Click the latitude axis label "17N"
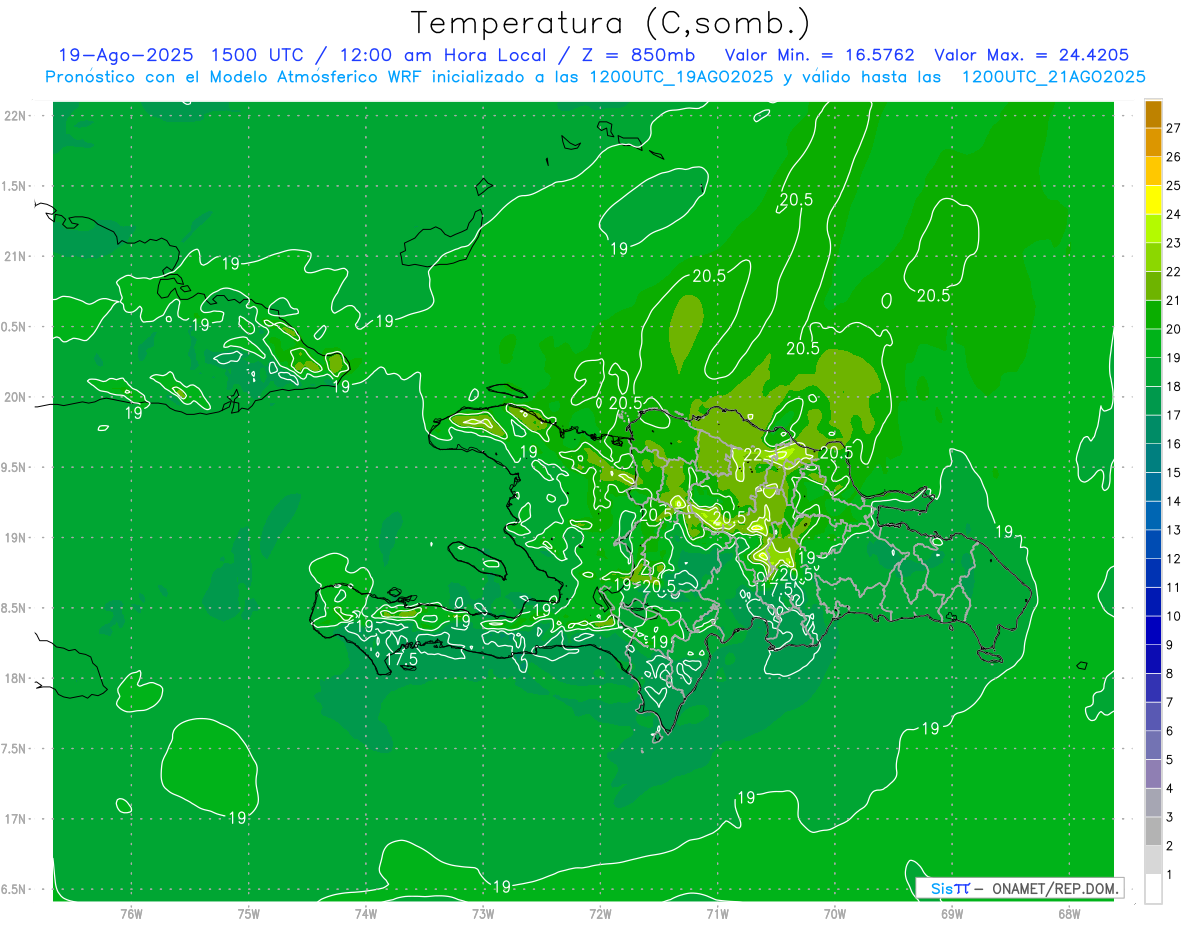1200x927 pixels. (x=15, y=819)
